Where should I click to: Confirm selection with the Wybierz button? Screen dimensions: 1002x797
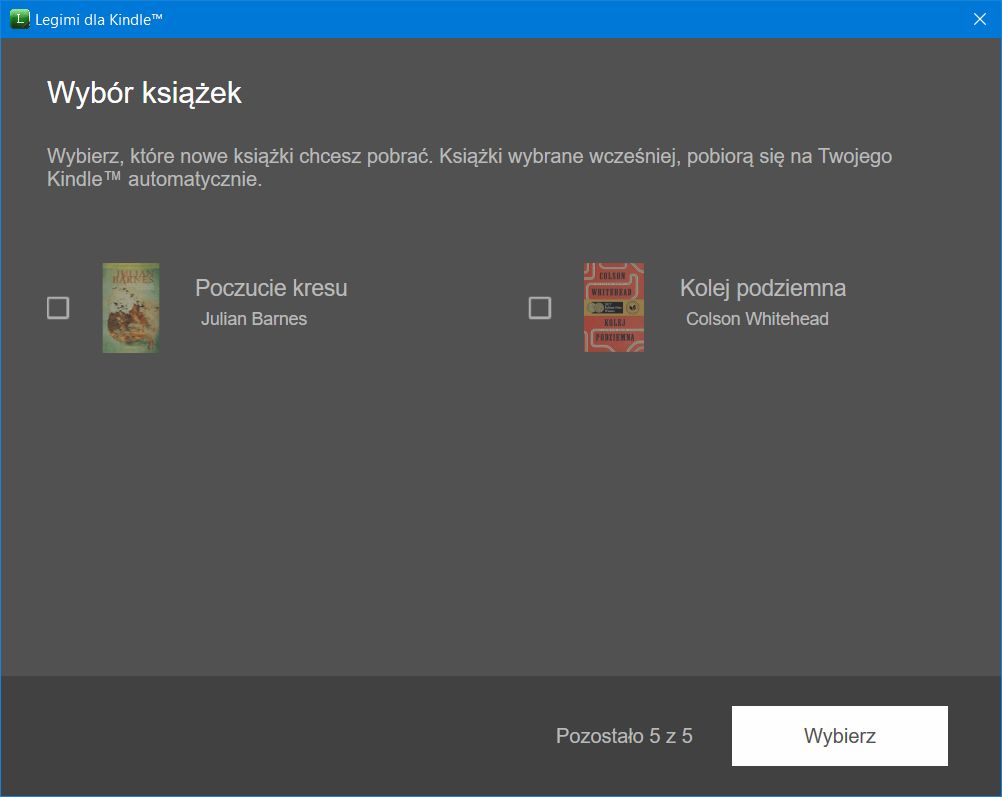tap(840, 736)
